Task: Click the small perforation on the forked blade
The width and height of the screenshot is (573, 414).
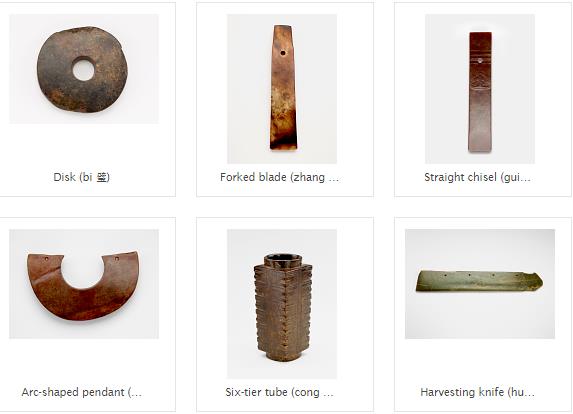Action: [283, 53]
